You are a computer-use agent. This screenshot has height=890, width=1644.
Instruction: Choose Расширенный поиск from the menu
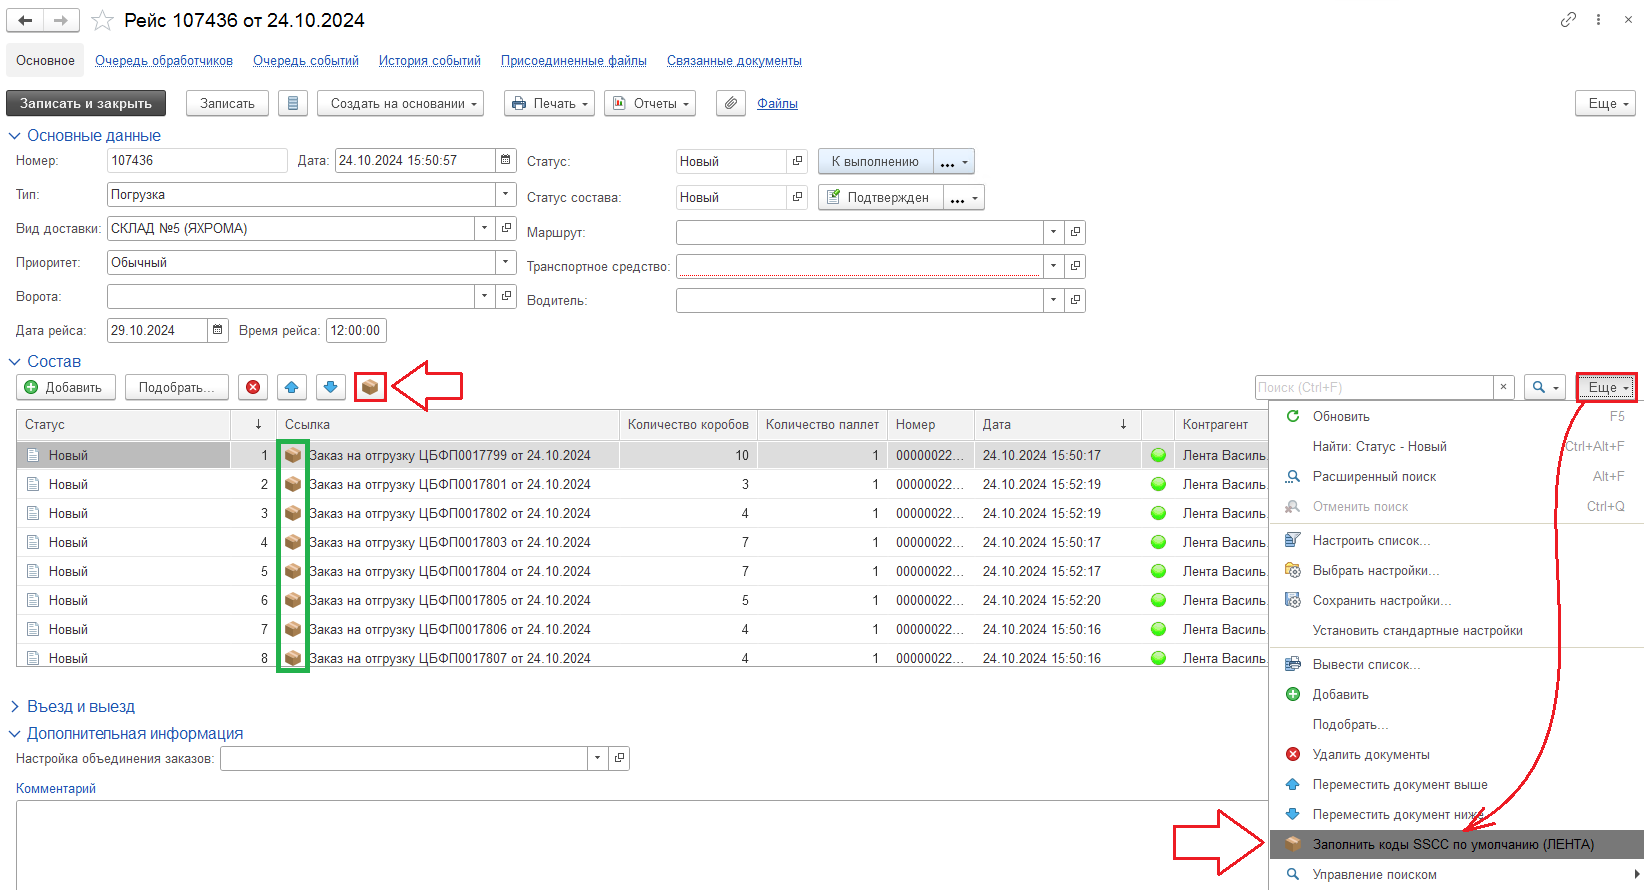(1374, 477)
